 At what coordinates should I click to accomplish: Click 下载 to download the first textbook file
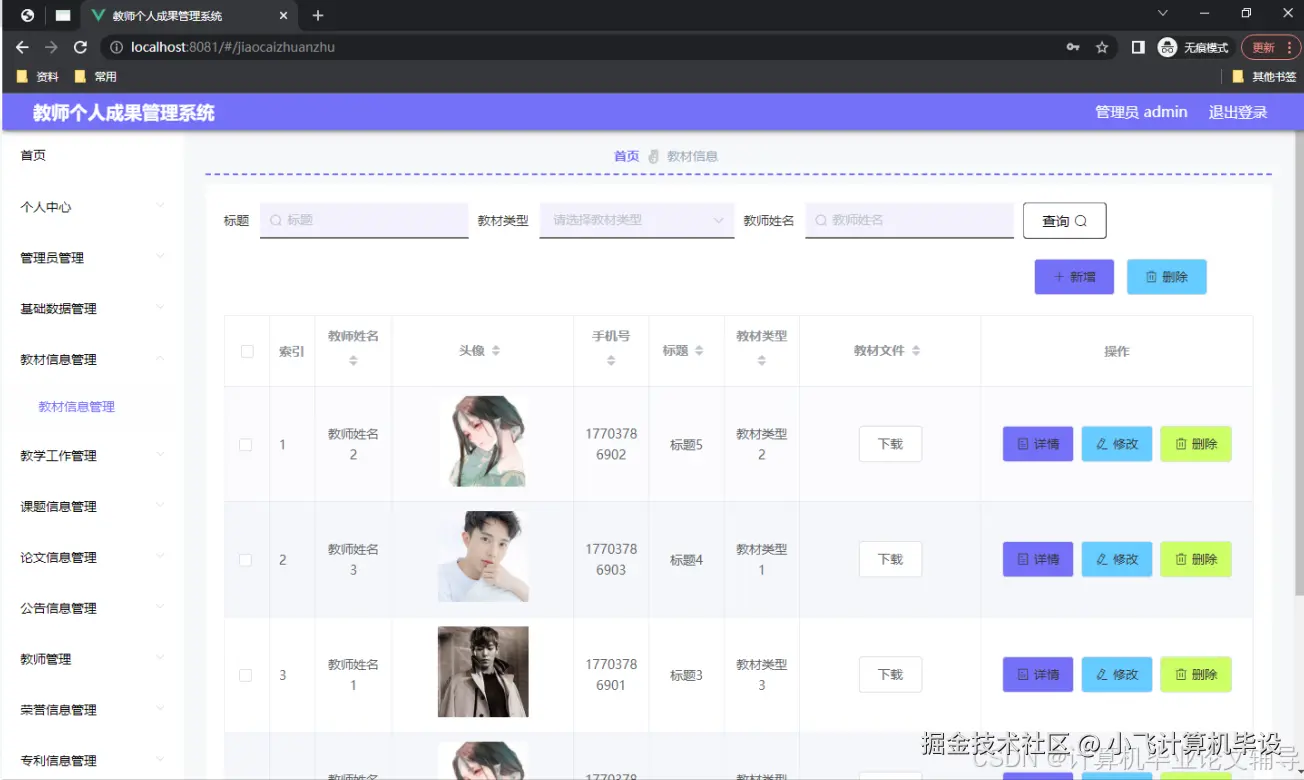pos(889,443)
